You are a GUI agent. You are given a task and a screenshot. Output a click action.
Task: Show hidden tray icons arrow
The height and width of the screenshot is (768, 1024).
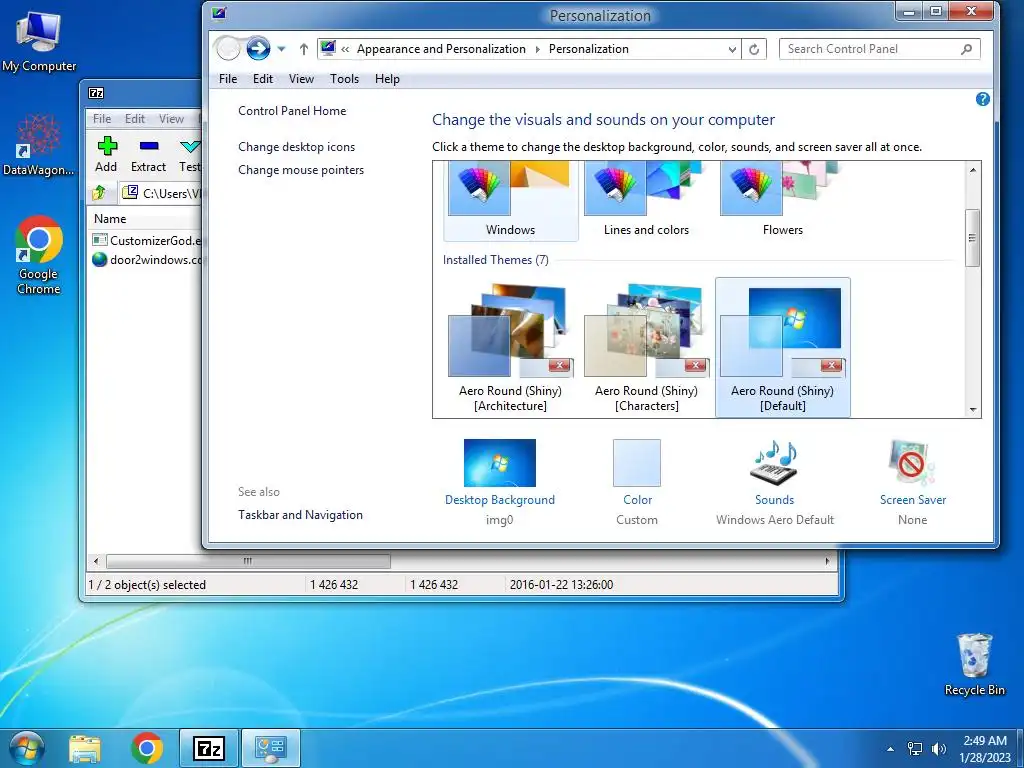[889, 749]
